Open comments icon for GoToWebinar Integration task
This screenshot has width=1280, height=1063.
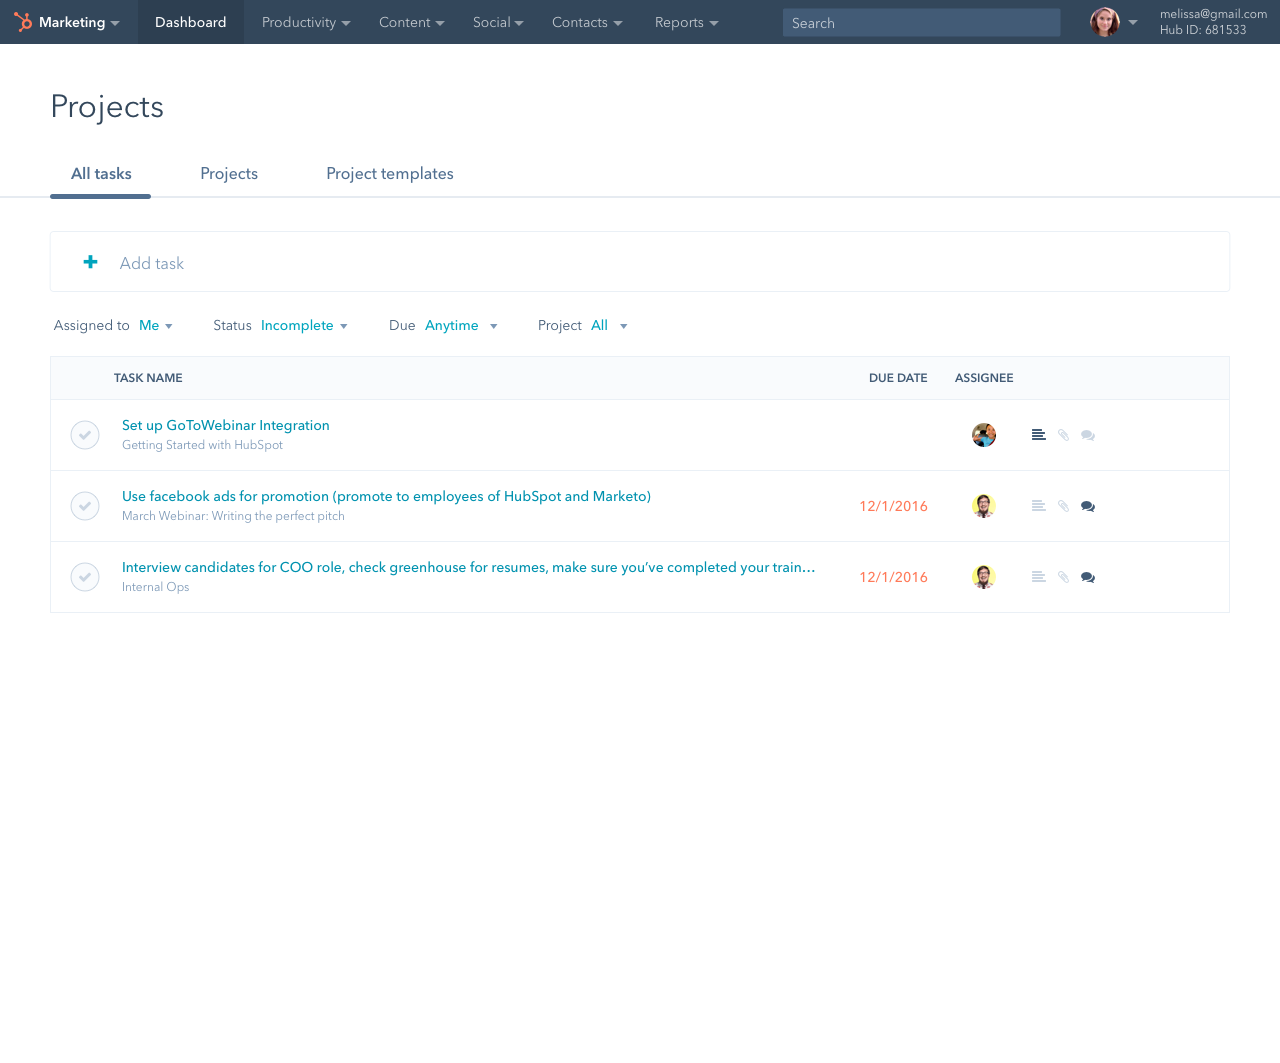pos(1088,435)
